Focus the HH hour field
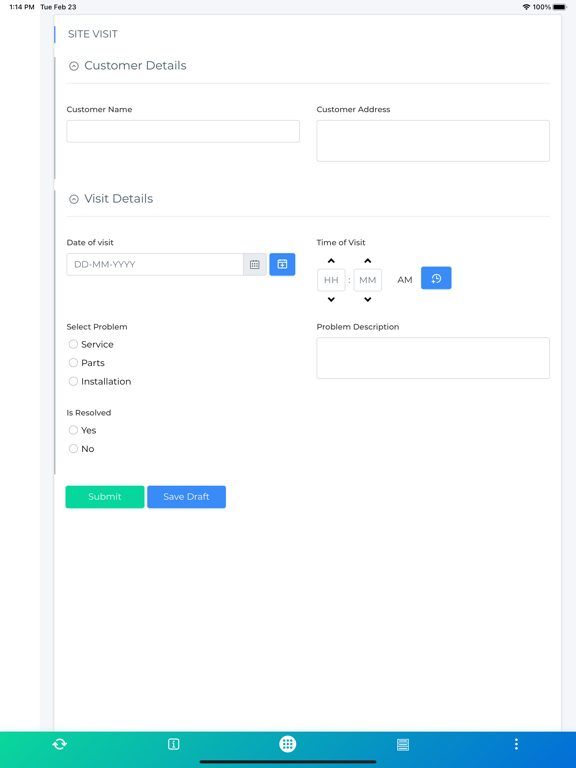Image resolution: width=576 pixels, height=768 pixels. (x=331, y=280)
